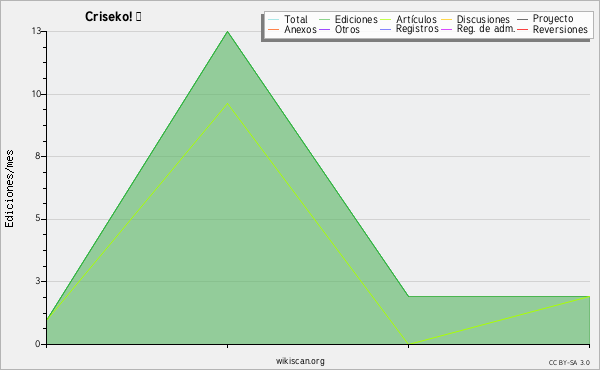
Task: Click the 5 y-axis value
Action: (38, 218)
